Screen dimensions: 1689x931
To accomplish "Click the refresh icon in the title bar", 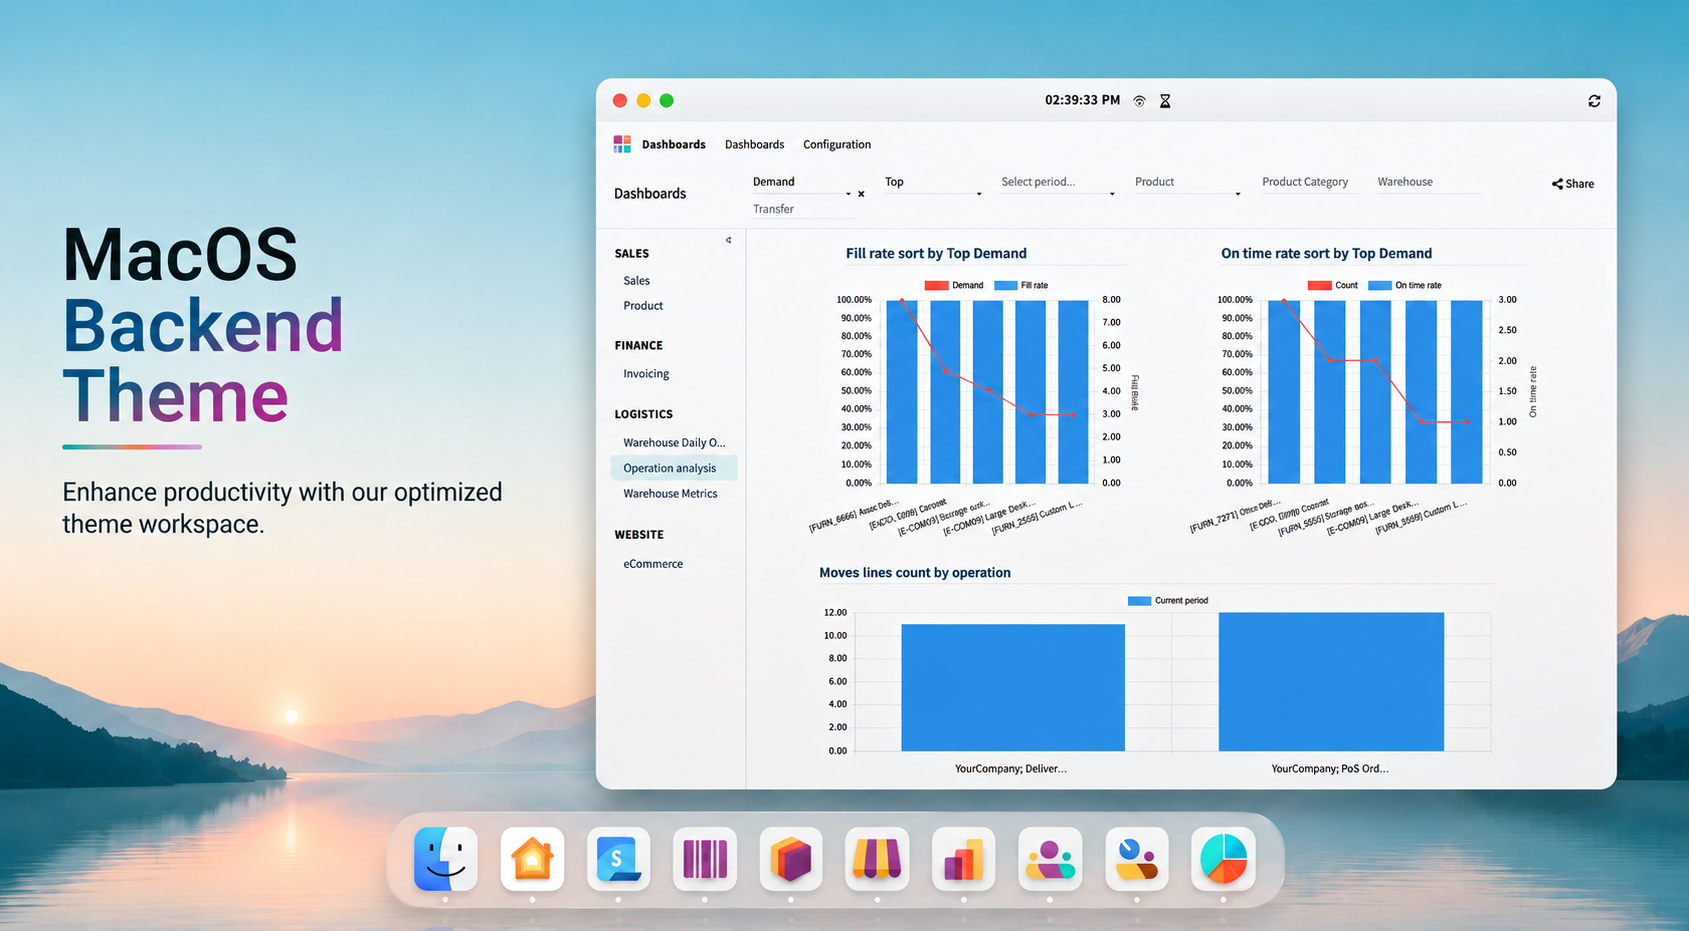I will pyautogui.click(x=1594, y=101).
